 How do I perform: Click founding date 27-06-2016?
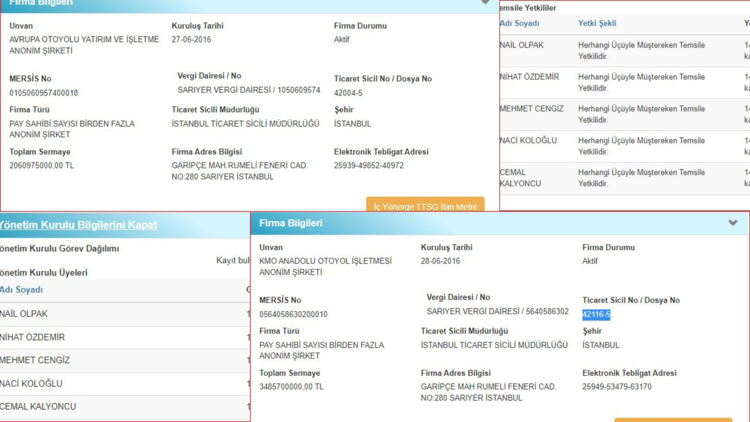(x=191, y=39)
